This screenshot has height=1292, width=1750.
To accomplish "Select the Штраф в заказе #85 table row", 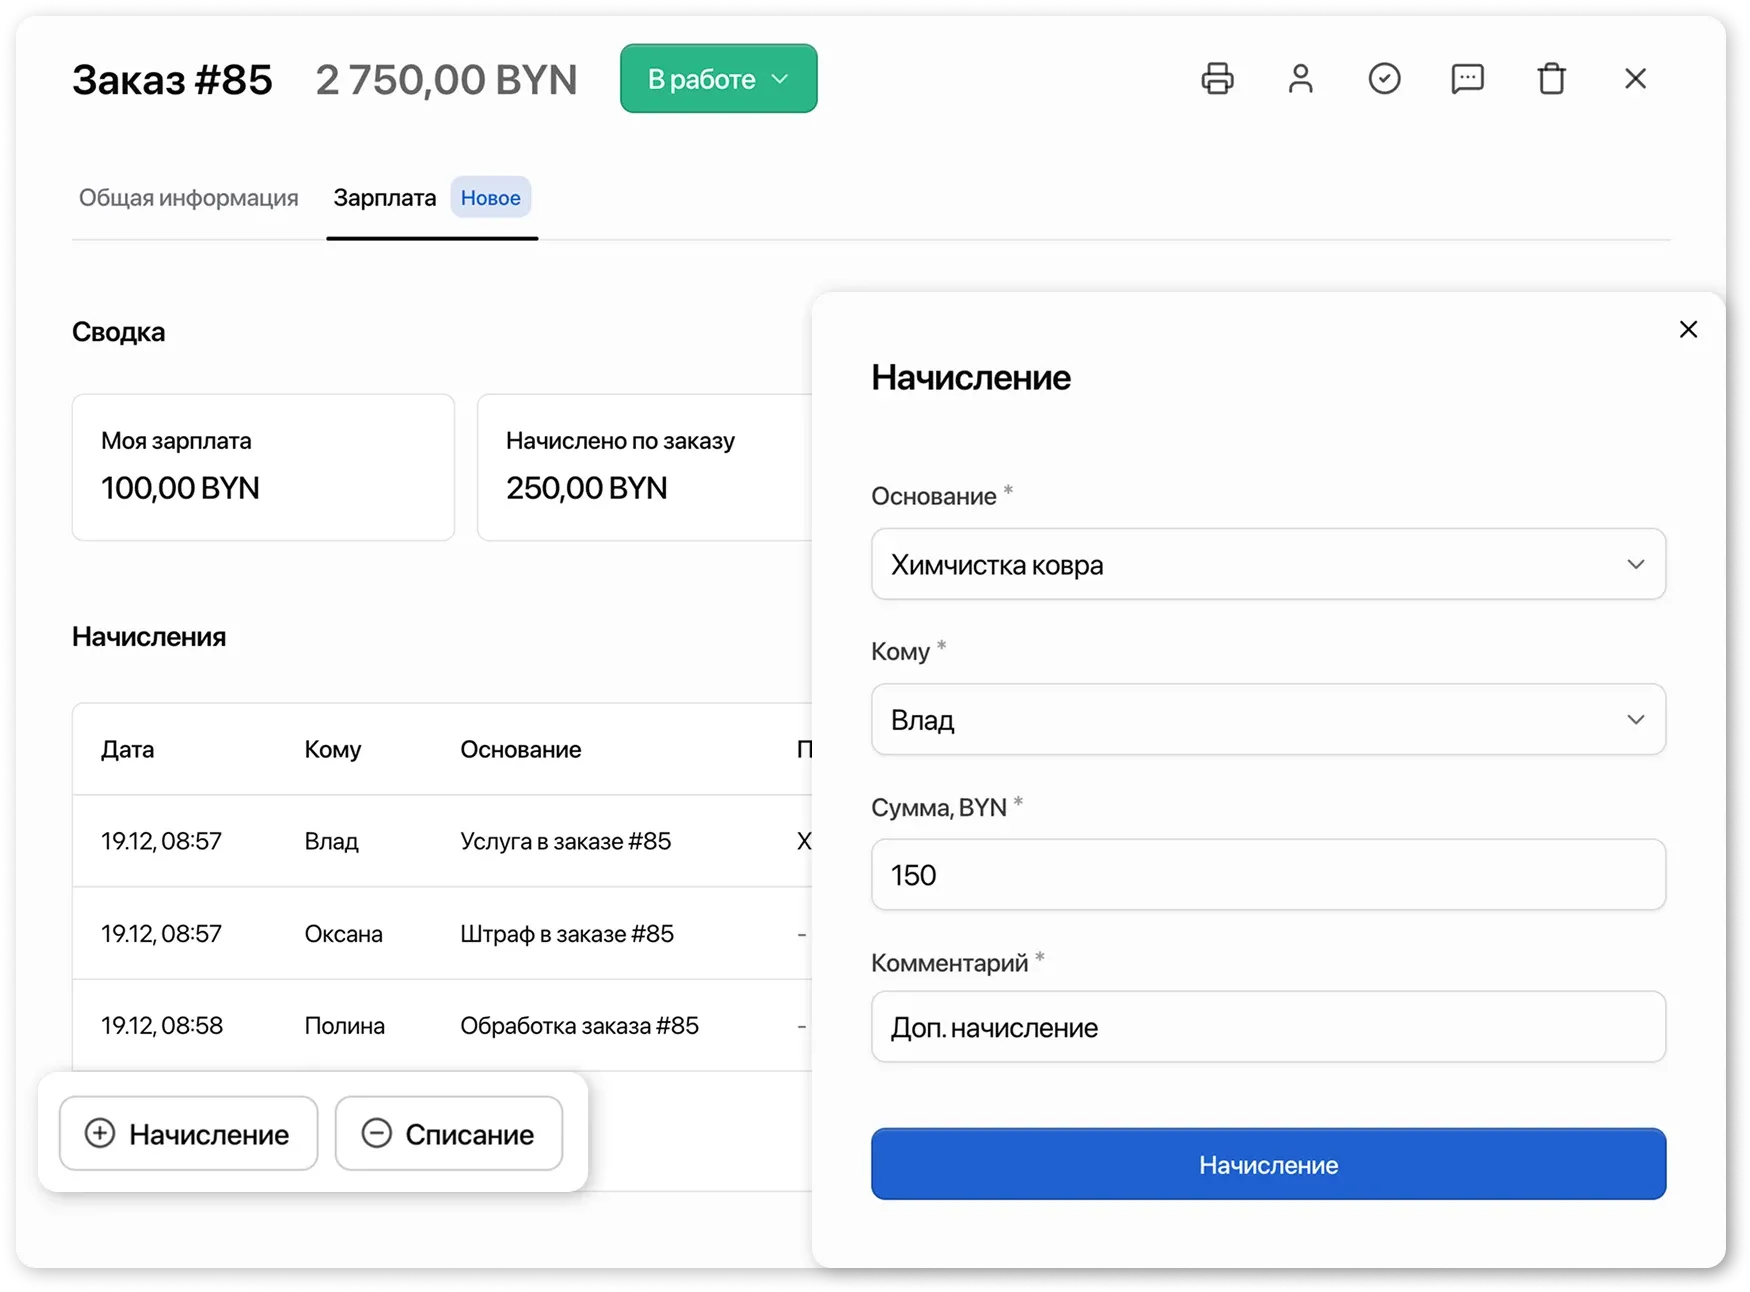I will click(x=440, y=933).
